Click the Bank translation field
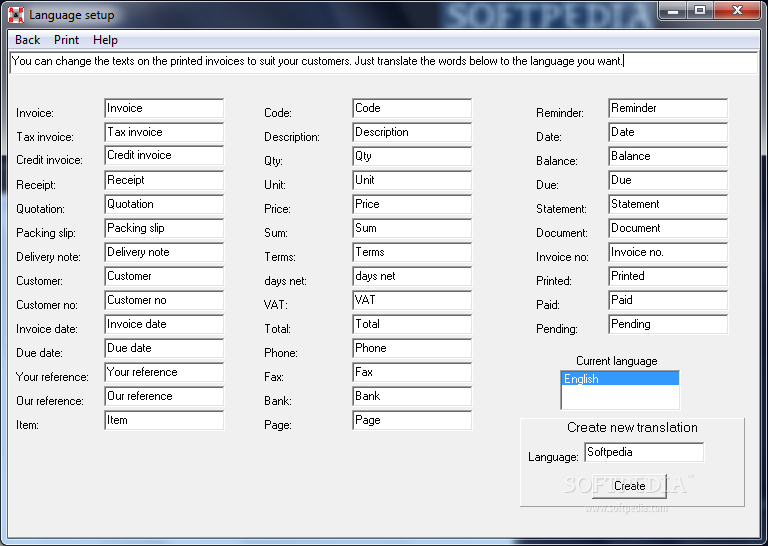768x546 pixels. (x=412, y=396)
